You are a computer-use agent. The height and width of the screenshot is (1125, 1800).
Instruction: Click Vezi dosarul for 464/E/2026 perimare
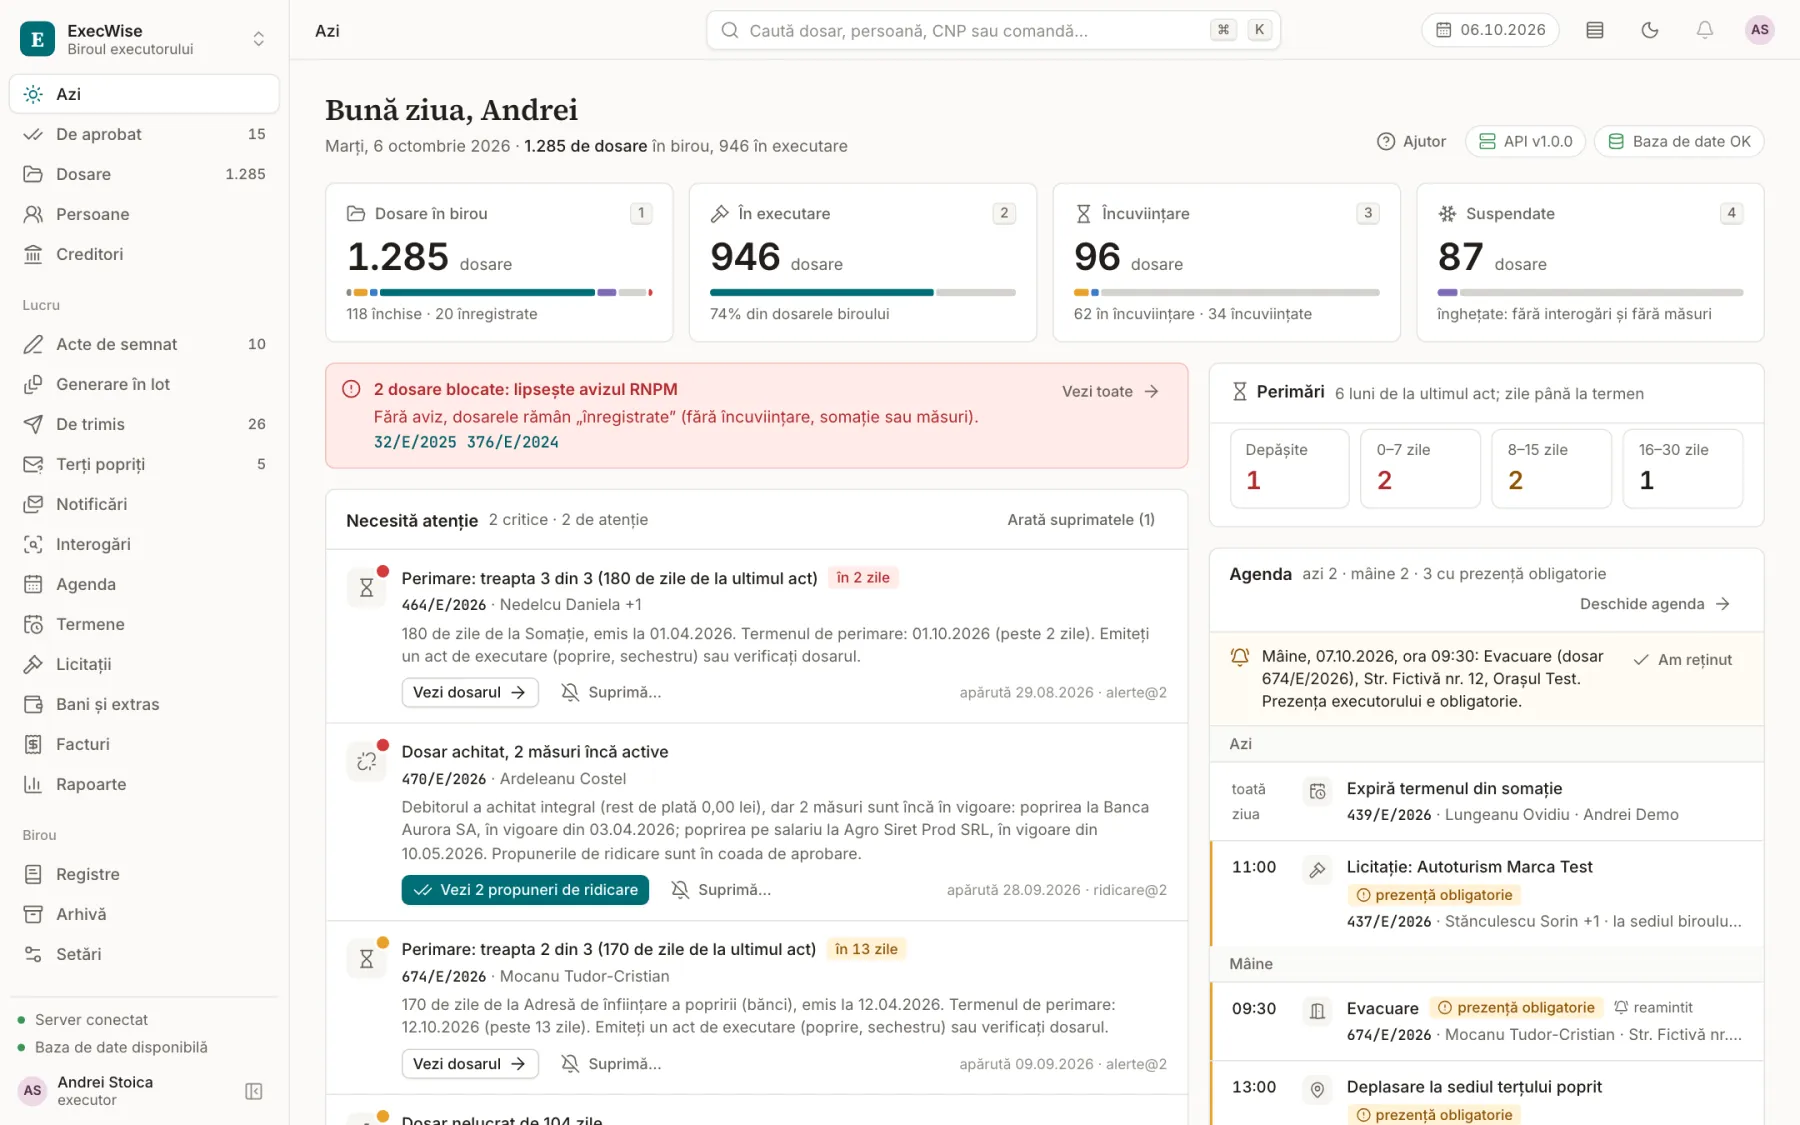coord(470,692)
